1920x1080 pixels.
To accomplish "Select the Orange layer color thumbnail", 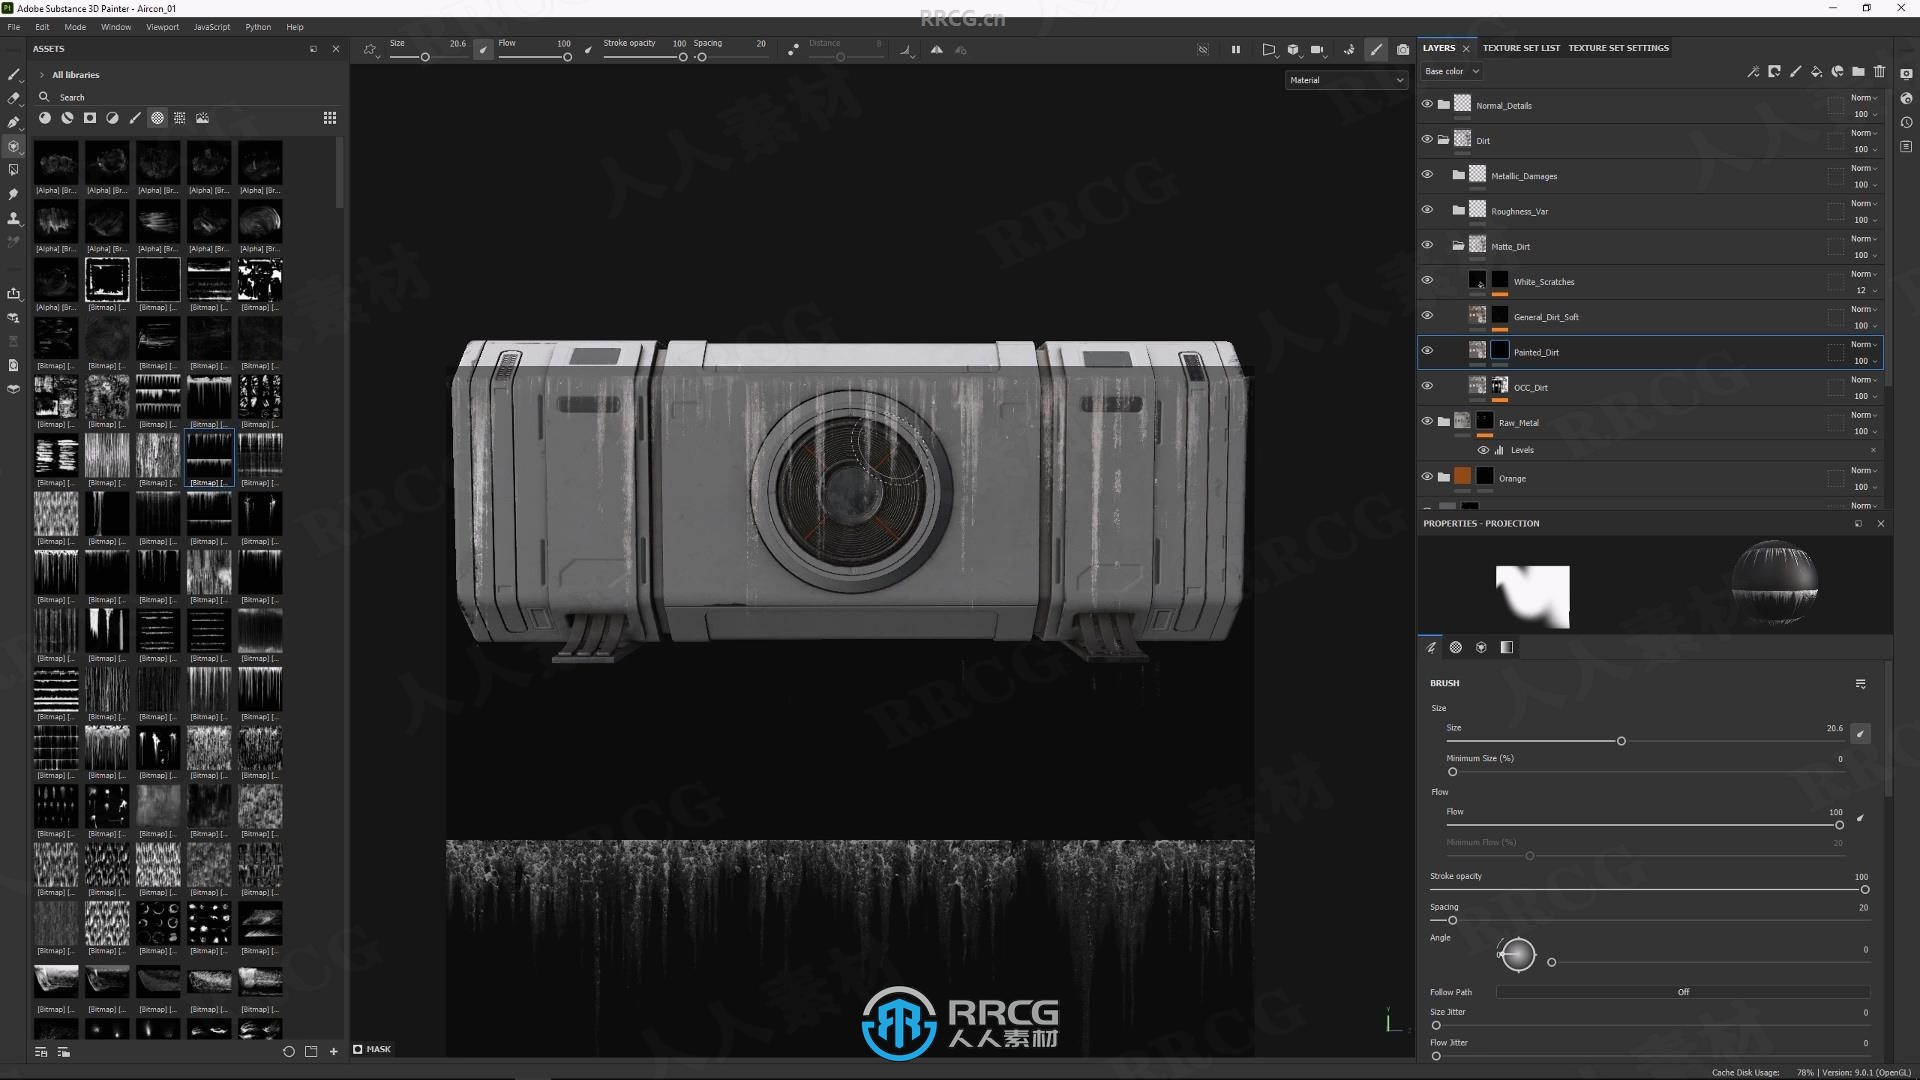I will click(x=1462, y=477).
